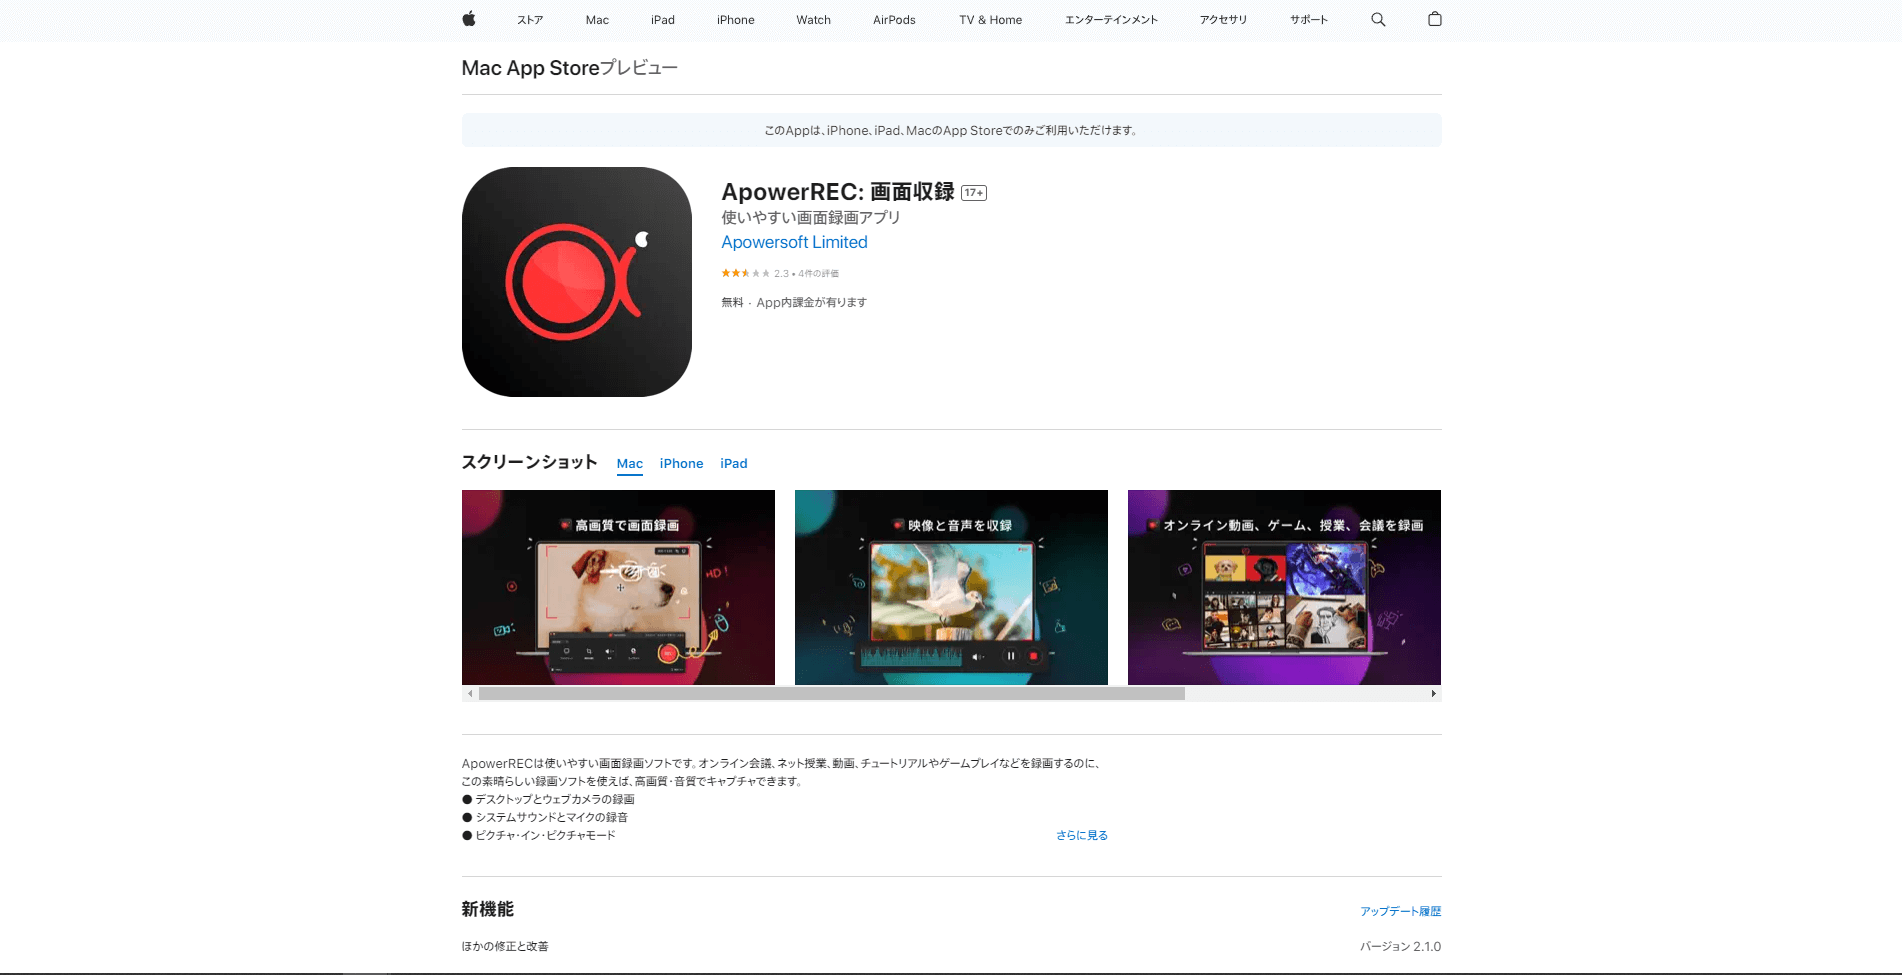The width and height of the screenshot is (1902, 975).
Task: Click the screenshots horizontal scrollbar thumb
Action: (832, 693)
